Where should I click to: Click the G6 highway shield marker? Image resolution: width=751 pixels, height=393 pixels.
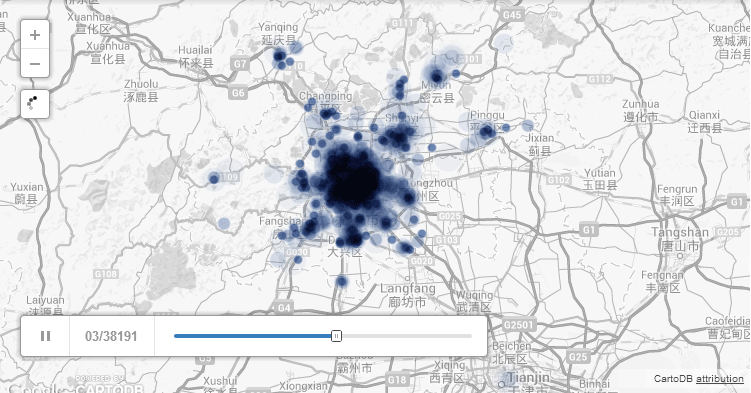pyautogui.click(x=239, y=93)
